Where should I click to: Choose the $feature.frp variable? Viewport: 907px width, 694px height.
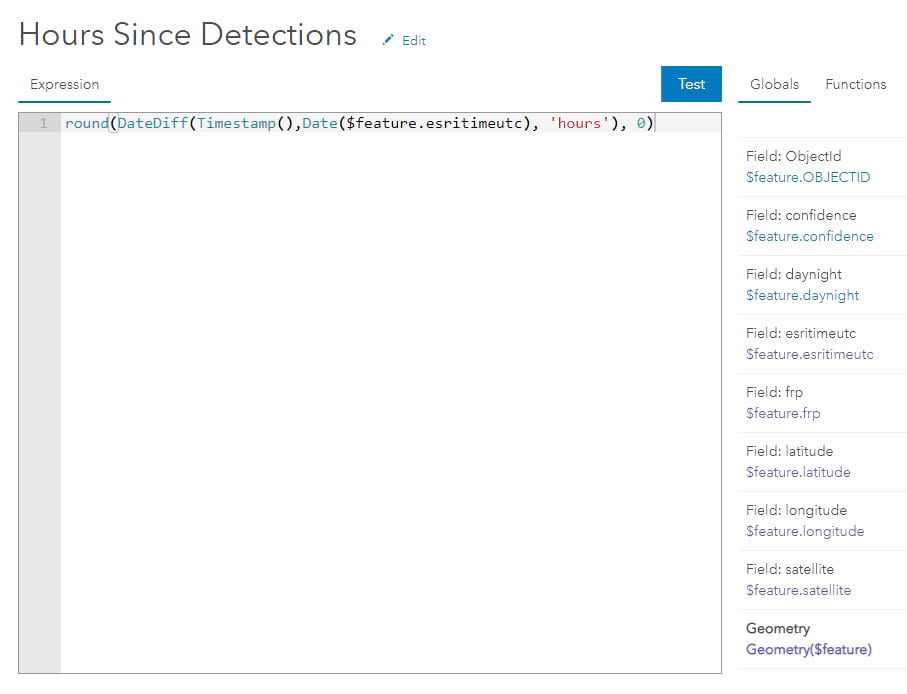782,413
